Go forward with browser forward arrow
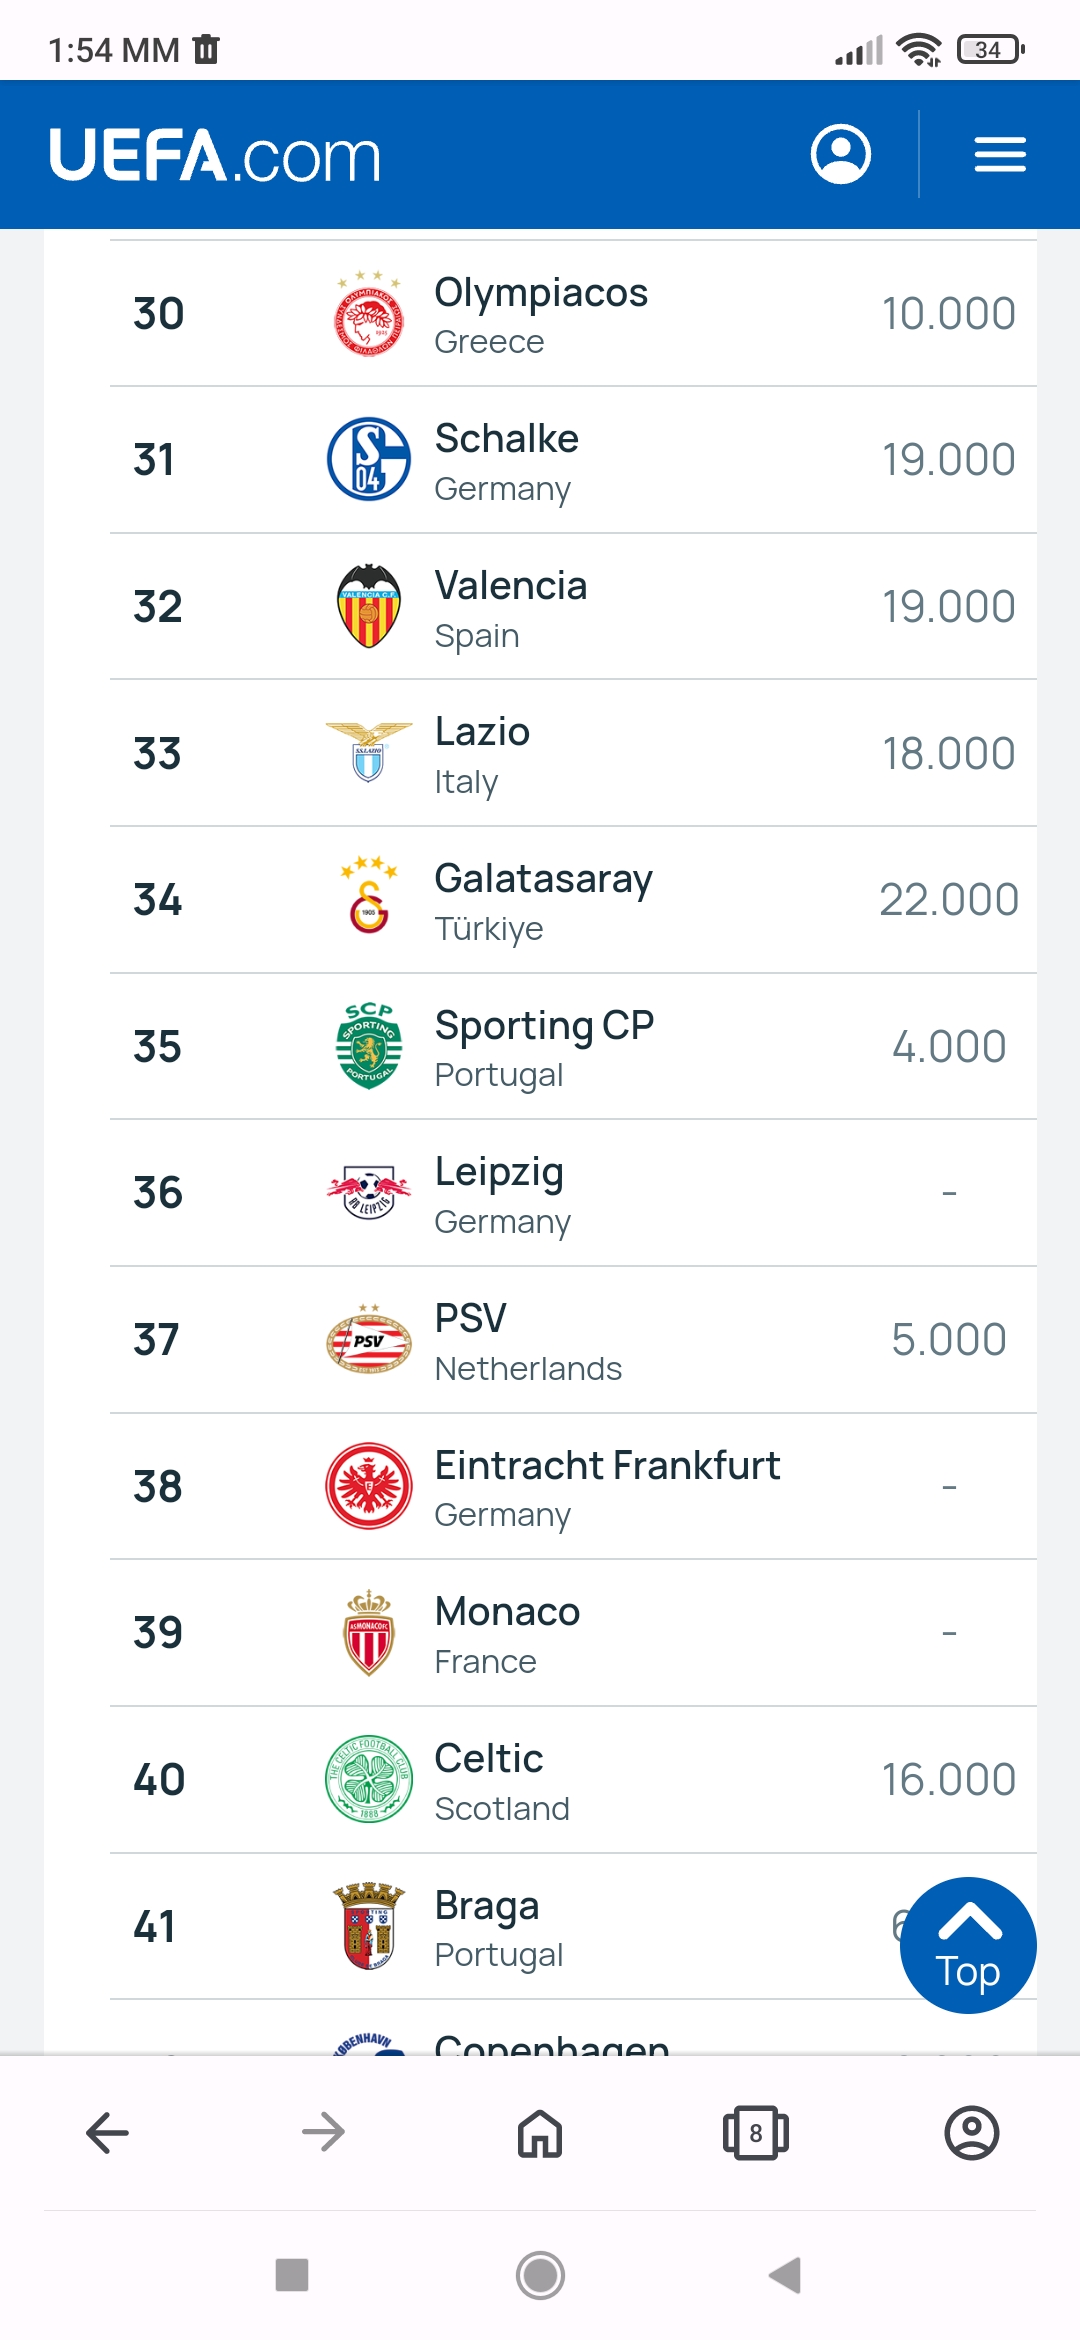The image size is (1080, 2340). point(323,2133)
